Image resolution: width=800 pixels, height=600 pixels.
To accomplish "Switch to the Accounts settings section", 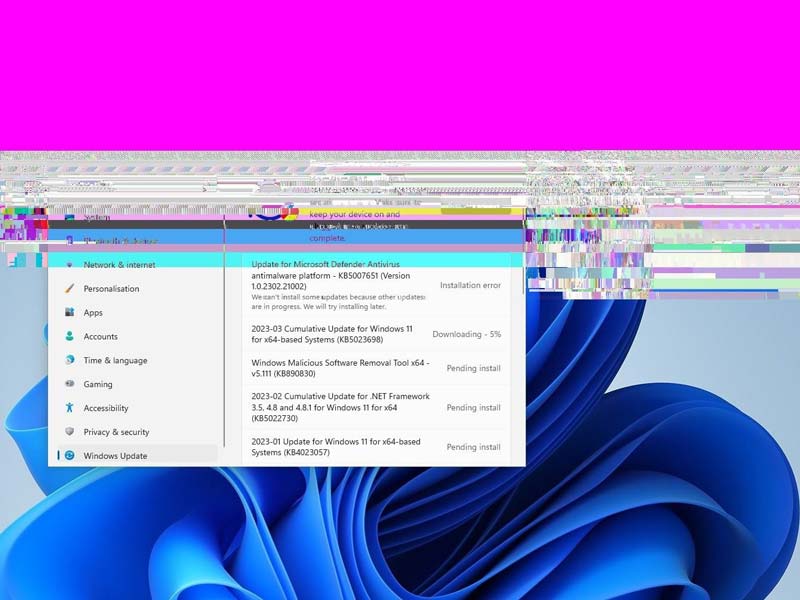I will pos(102,336).
